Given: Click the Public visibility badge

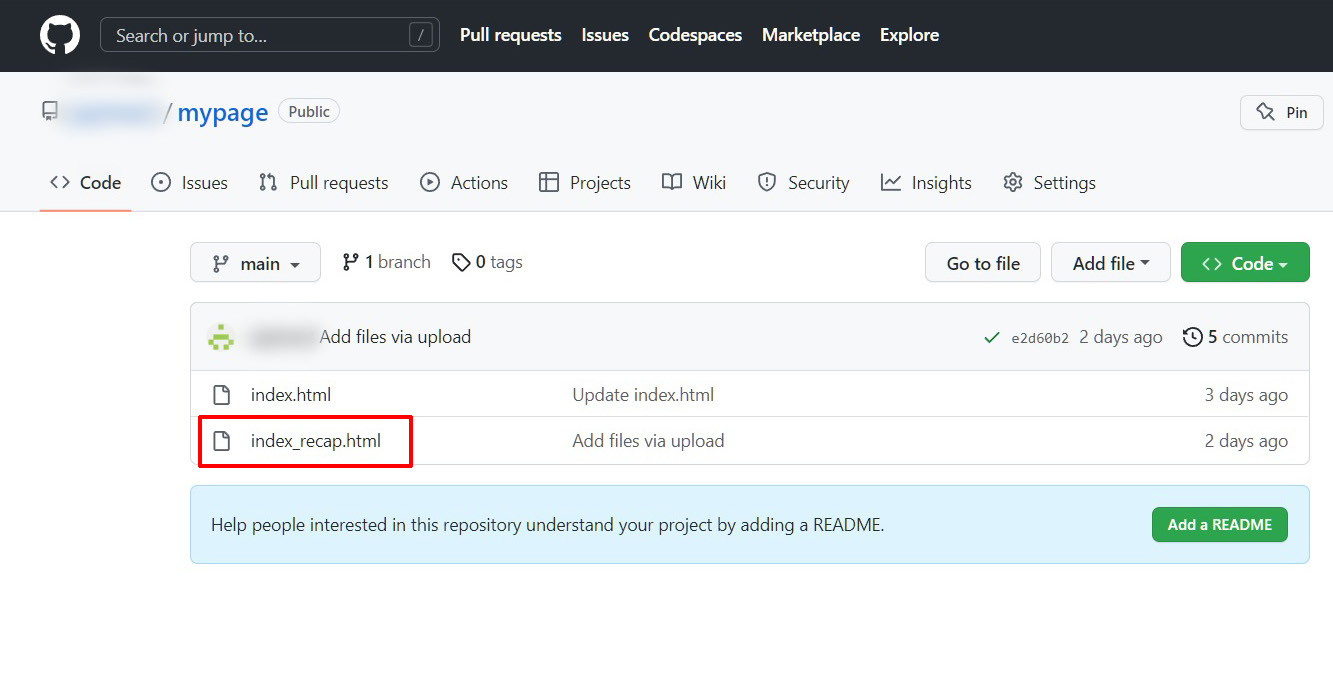Looking at the screenshot, I should point(309,111).
